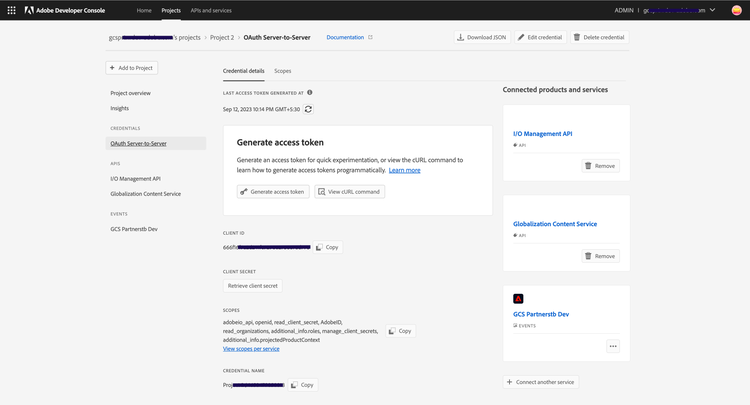
Task: Switch to the Scopes tab
Action: tap(283, 71)
